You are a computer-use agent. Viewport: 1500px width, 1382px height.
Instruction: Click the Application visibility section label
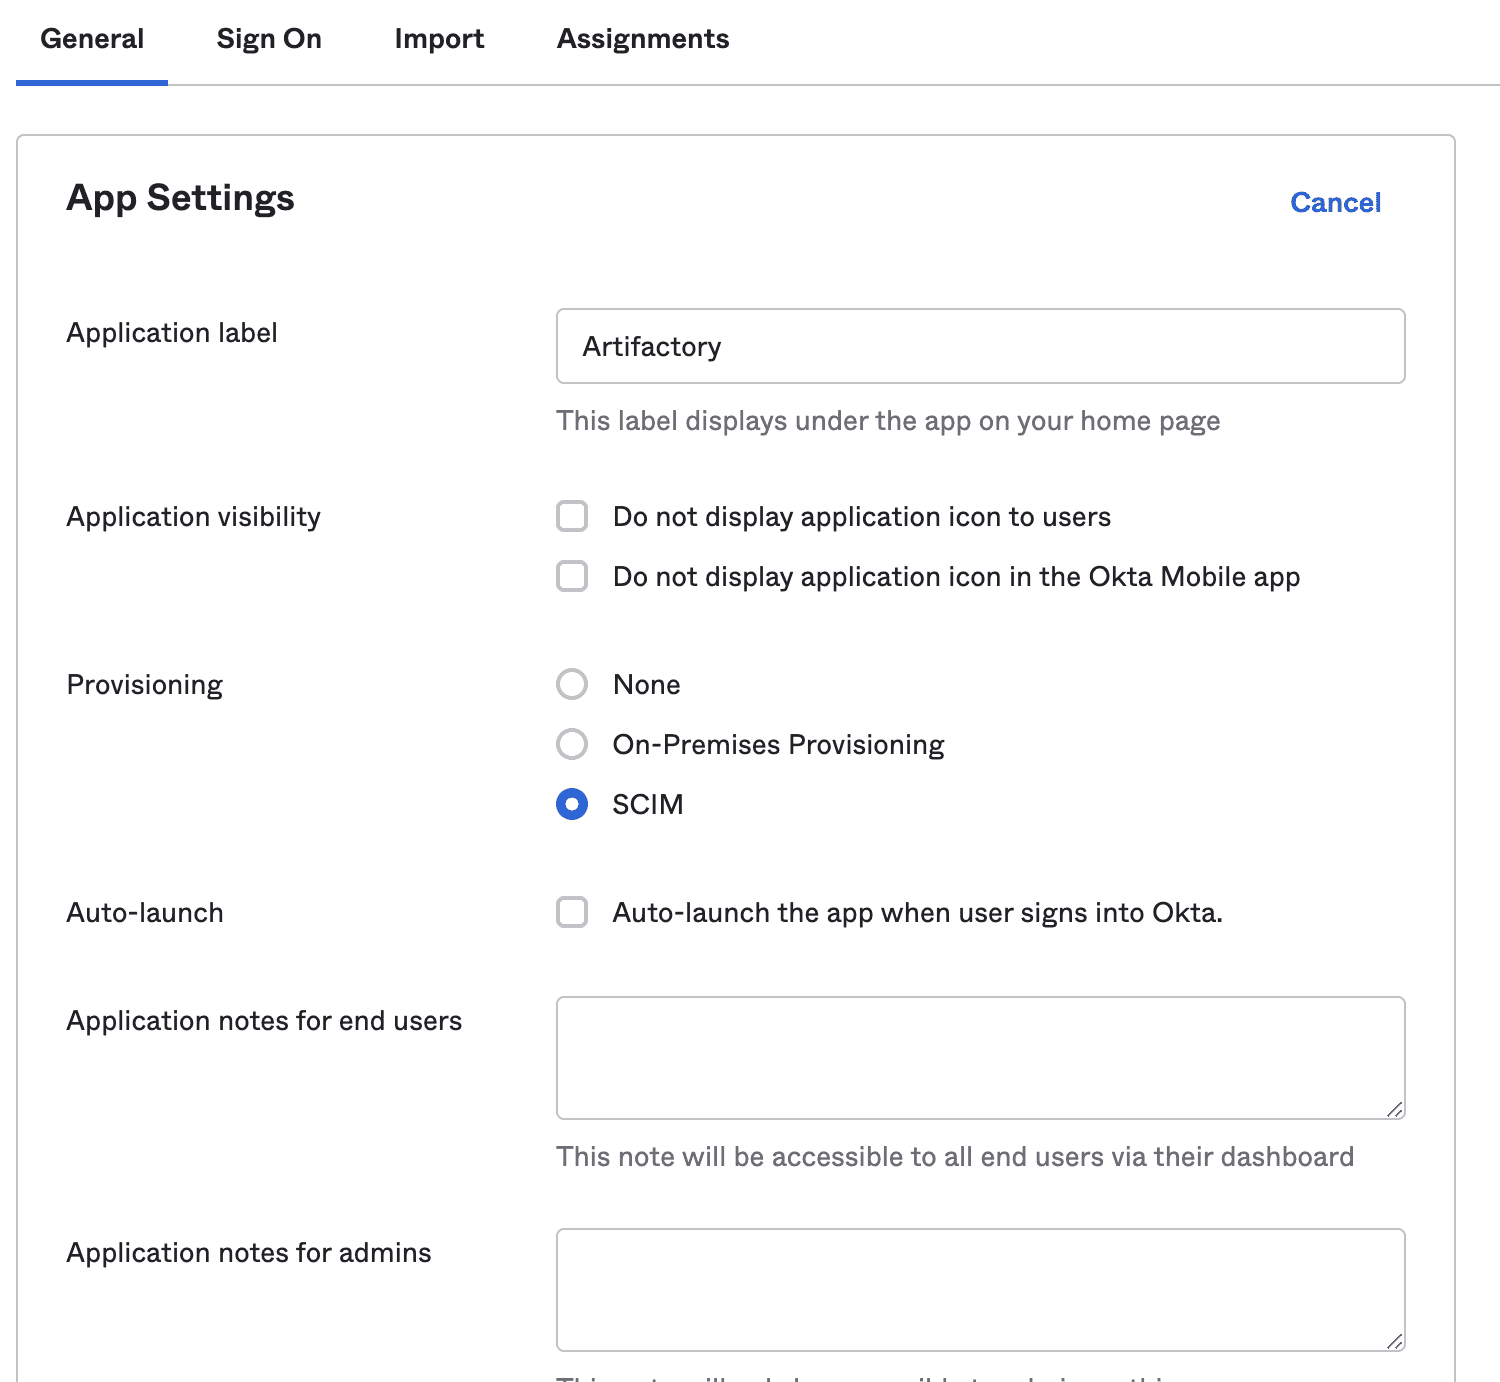[x=193, y=516]
